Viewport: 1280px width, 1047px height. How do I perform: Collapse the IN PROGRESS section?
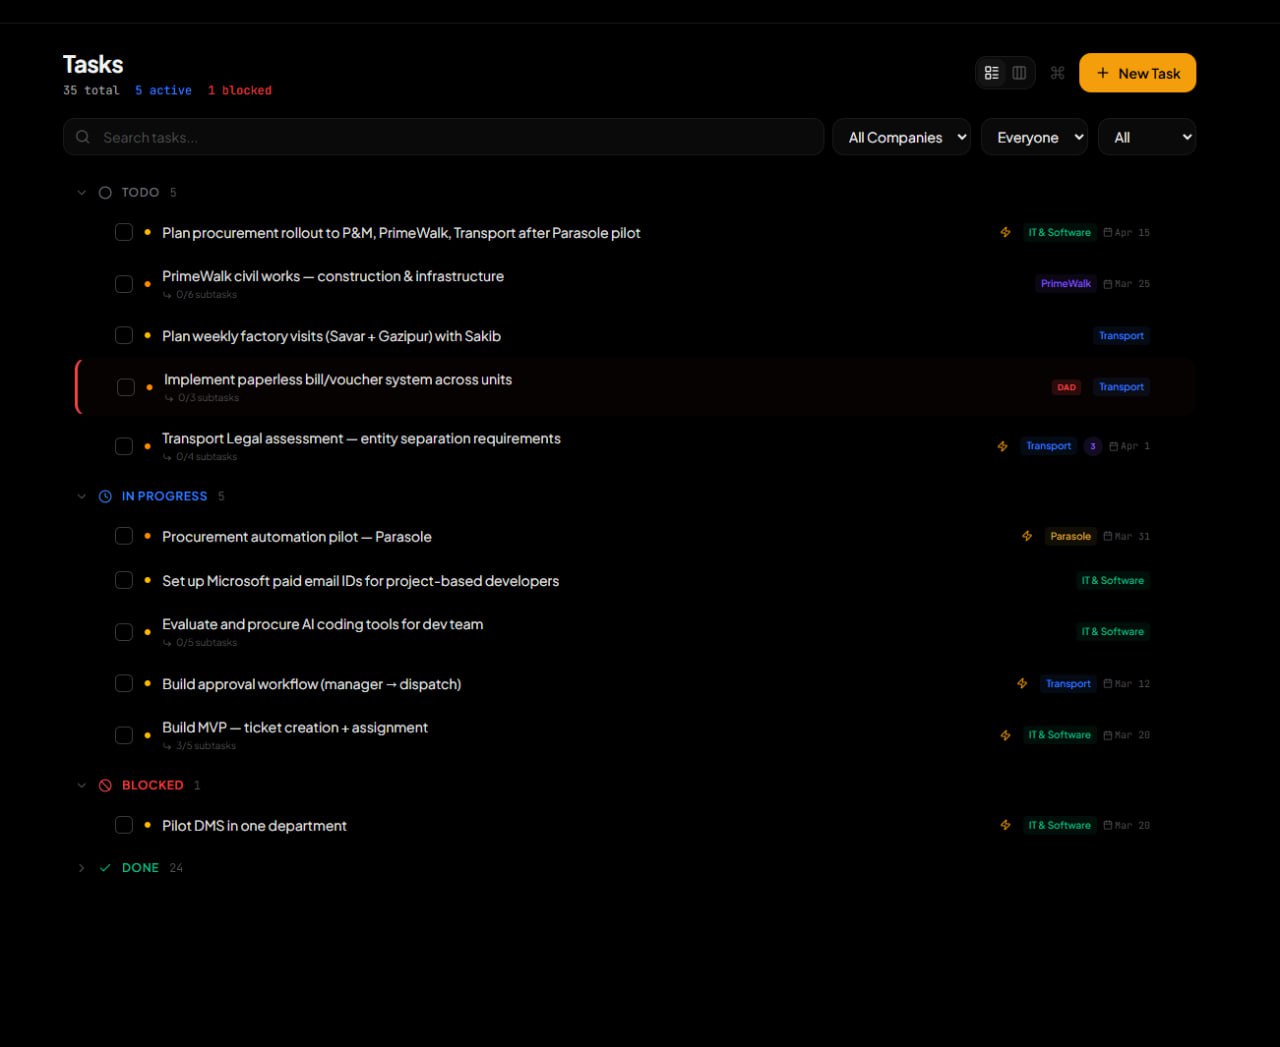(81, 496)
